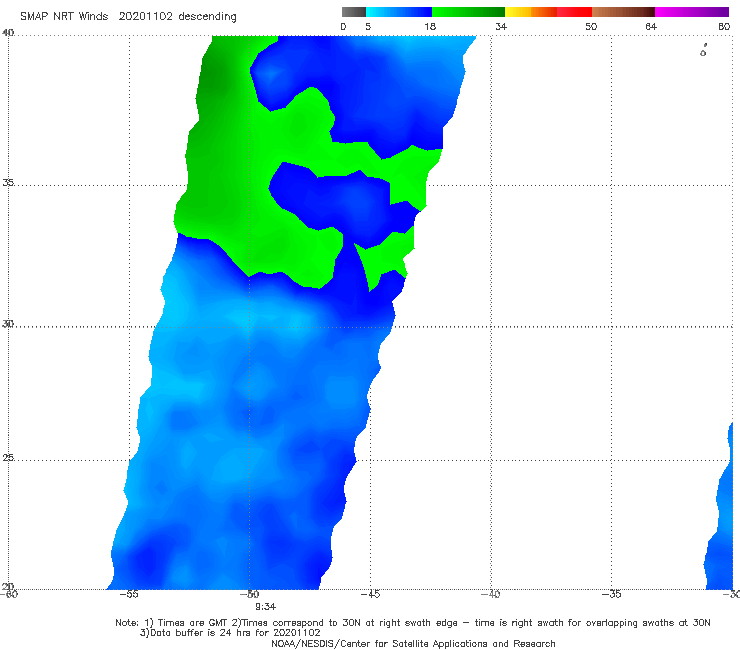The width and height of the screenshot is (740, 650).
Task: Click the colorbar label 34
Action: [x=501, y=27]
